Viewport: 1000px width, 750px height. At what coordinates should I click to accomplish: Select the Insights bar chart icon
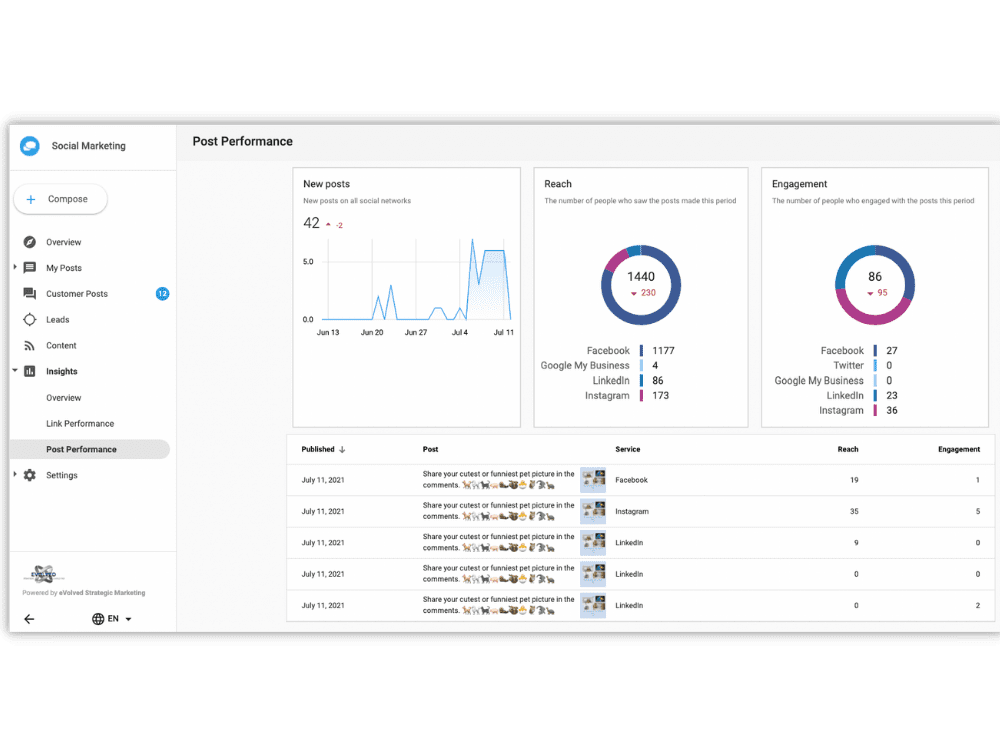point(30,371)
